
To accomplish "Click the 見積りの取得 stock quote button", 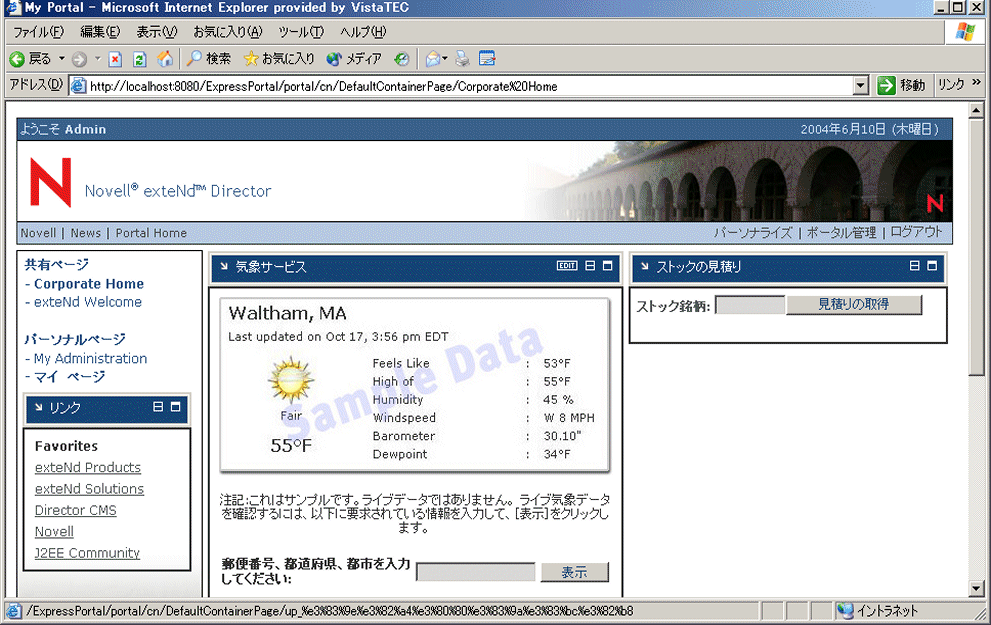I will [856, 304].
